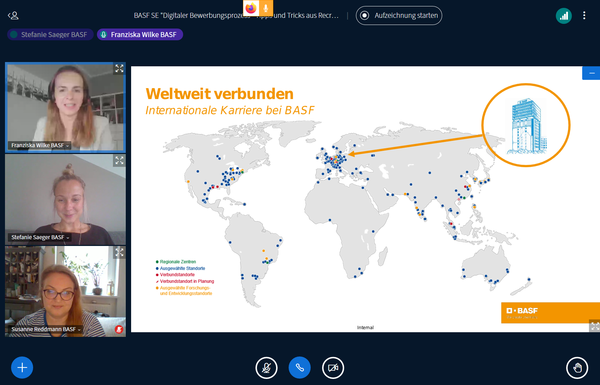Open the blue plus actions button
Viewport: 600px width, 385px height.
tap(22, 367)
